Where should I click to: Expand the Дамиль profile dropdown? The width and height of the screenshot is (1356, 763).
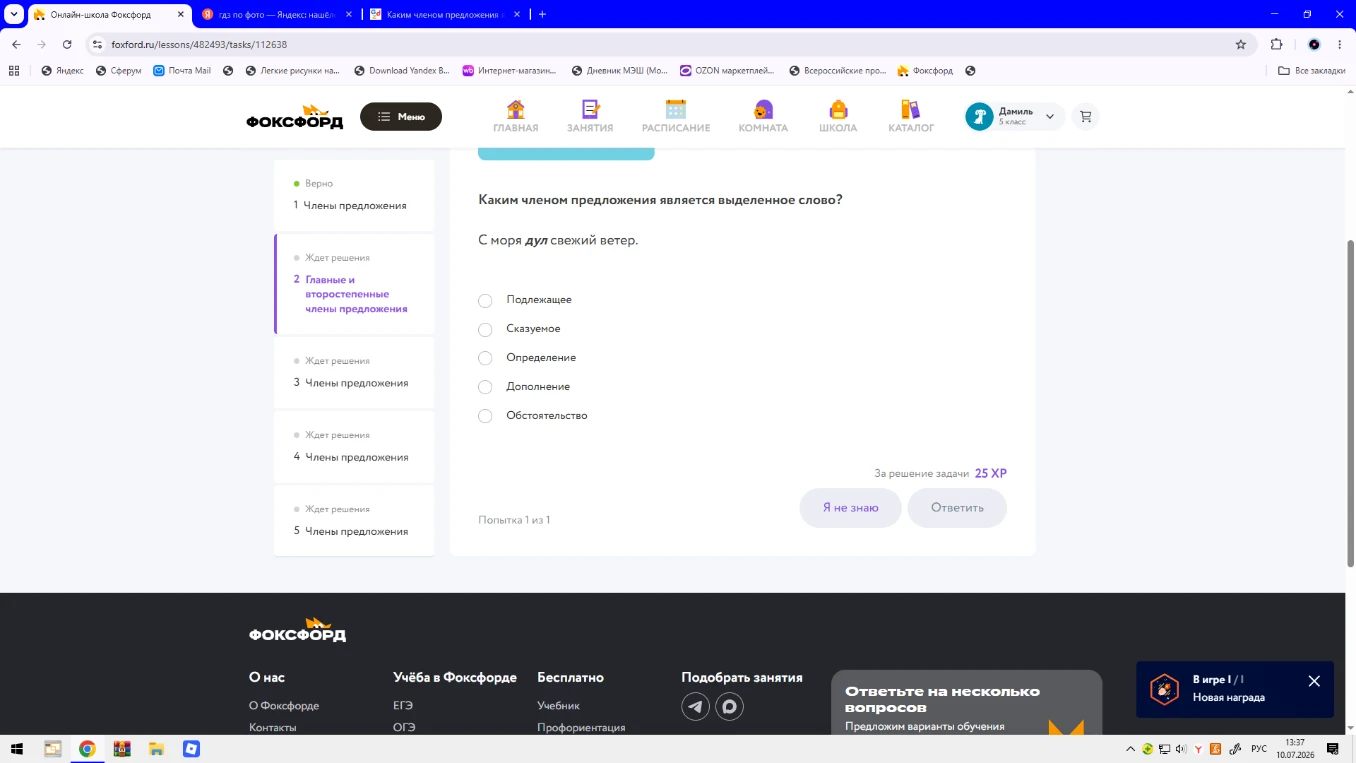[1050, 117]
